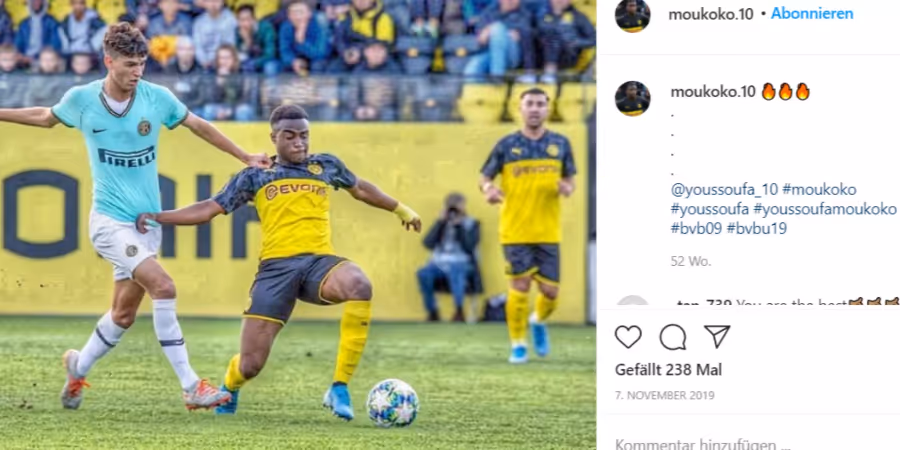The width and height of the screenshot is (900, 450).
Task: Open moukoko.10 username in header
Action: (x=711, y=14)
